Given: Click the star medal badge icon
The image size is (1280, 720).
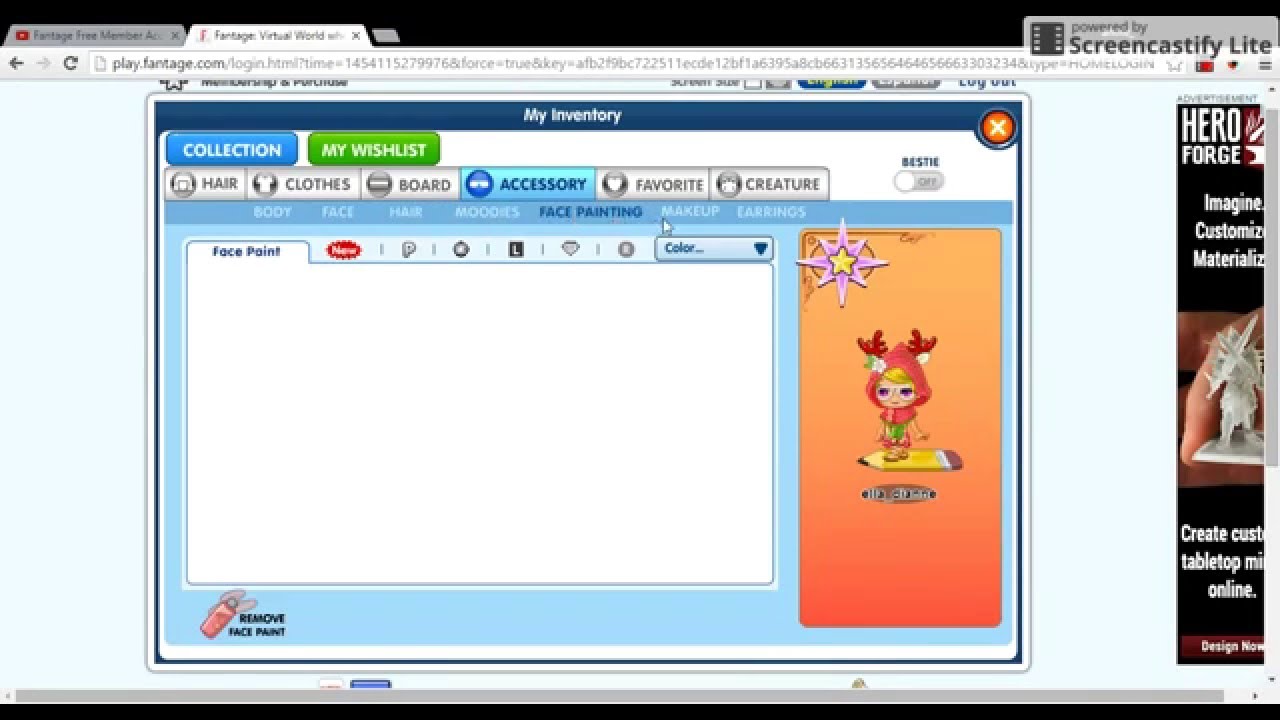Looking at the screenshot, I should coord(842,263).
